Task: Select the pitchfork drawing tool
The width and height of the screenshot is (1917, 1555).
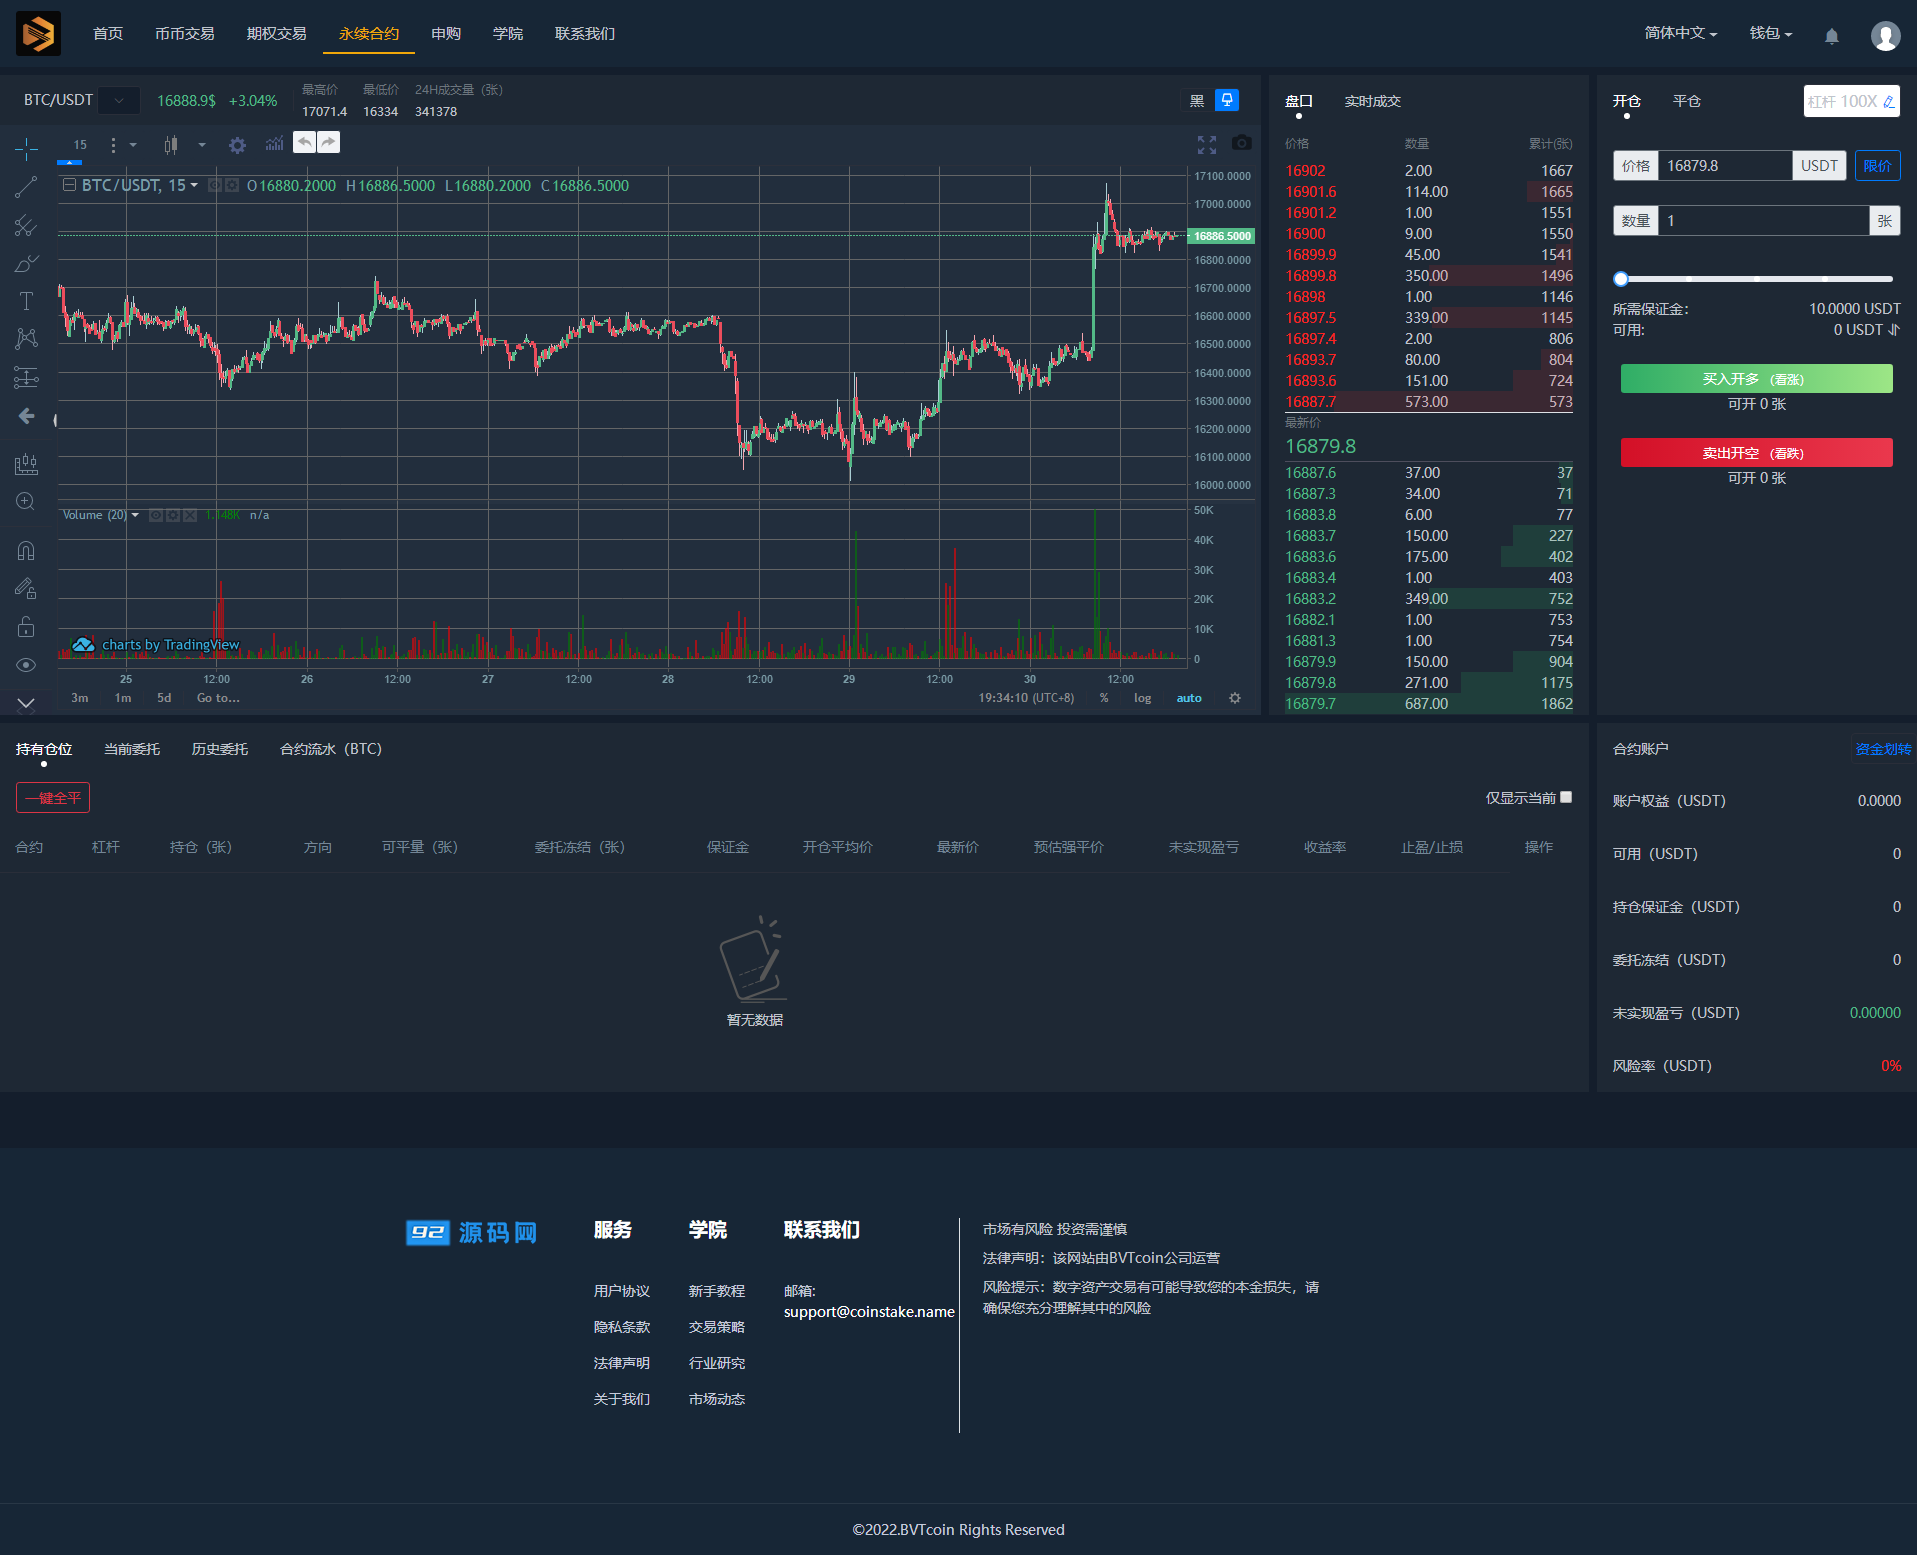Action: [27, 226]
